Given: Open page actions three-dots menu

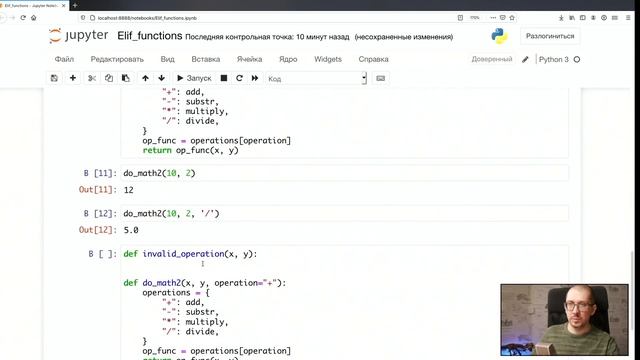Looking at the screenshot, I should [x=493, y=18].
